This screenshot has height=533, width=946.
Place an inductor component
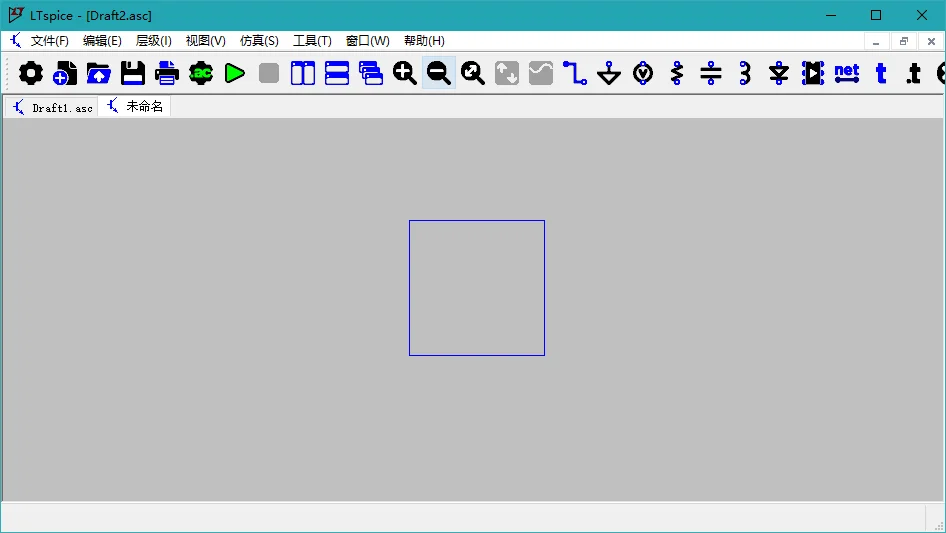[x=745, y=74]
